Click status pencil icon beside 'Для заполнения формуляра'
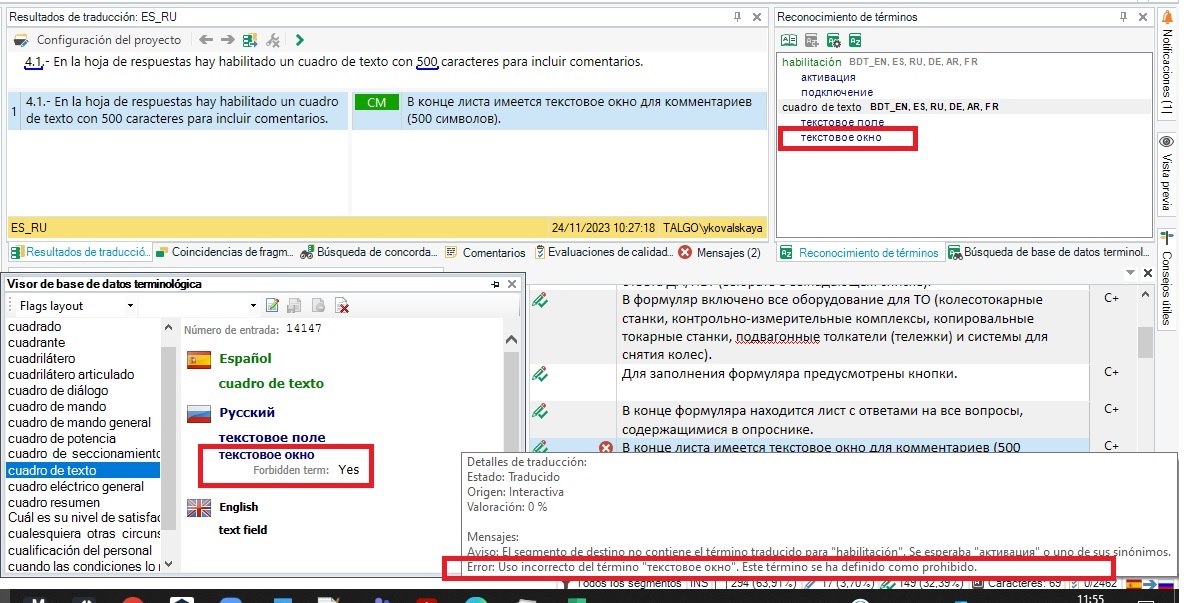The width and height of the screenshot is (1191, 603). 540,374
